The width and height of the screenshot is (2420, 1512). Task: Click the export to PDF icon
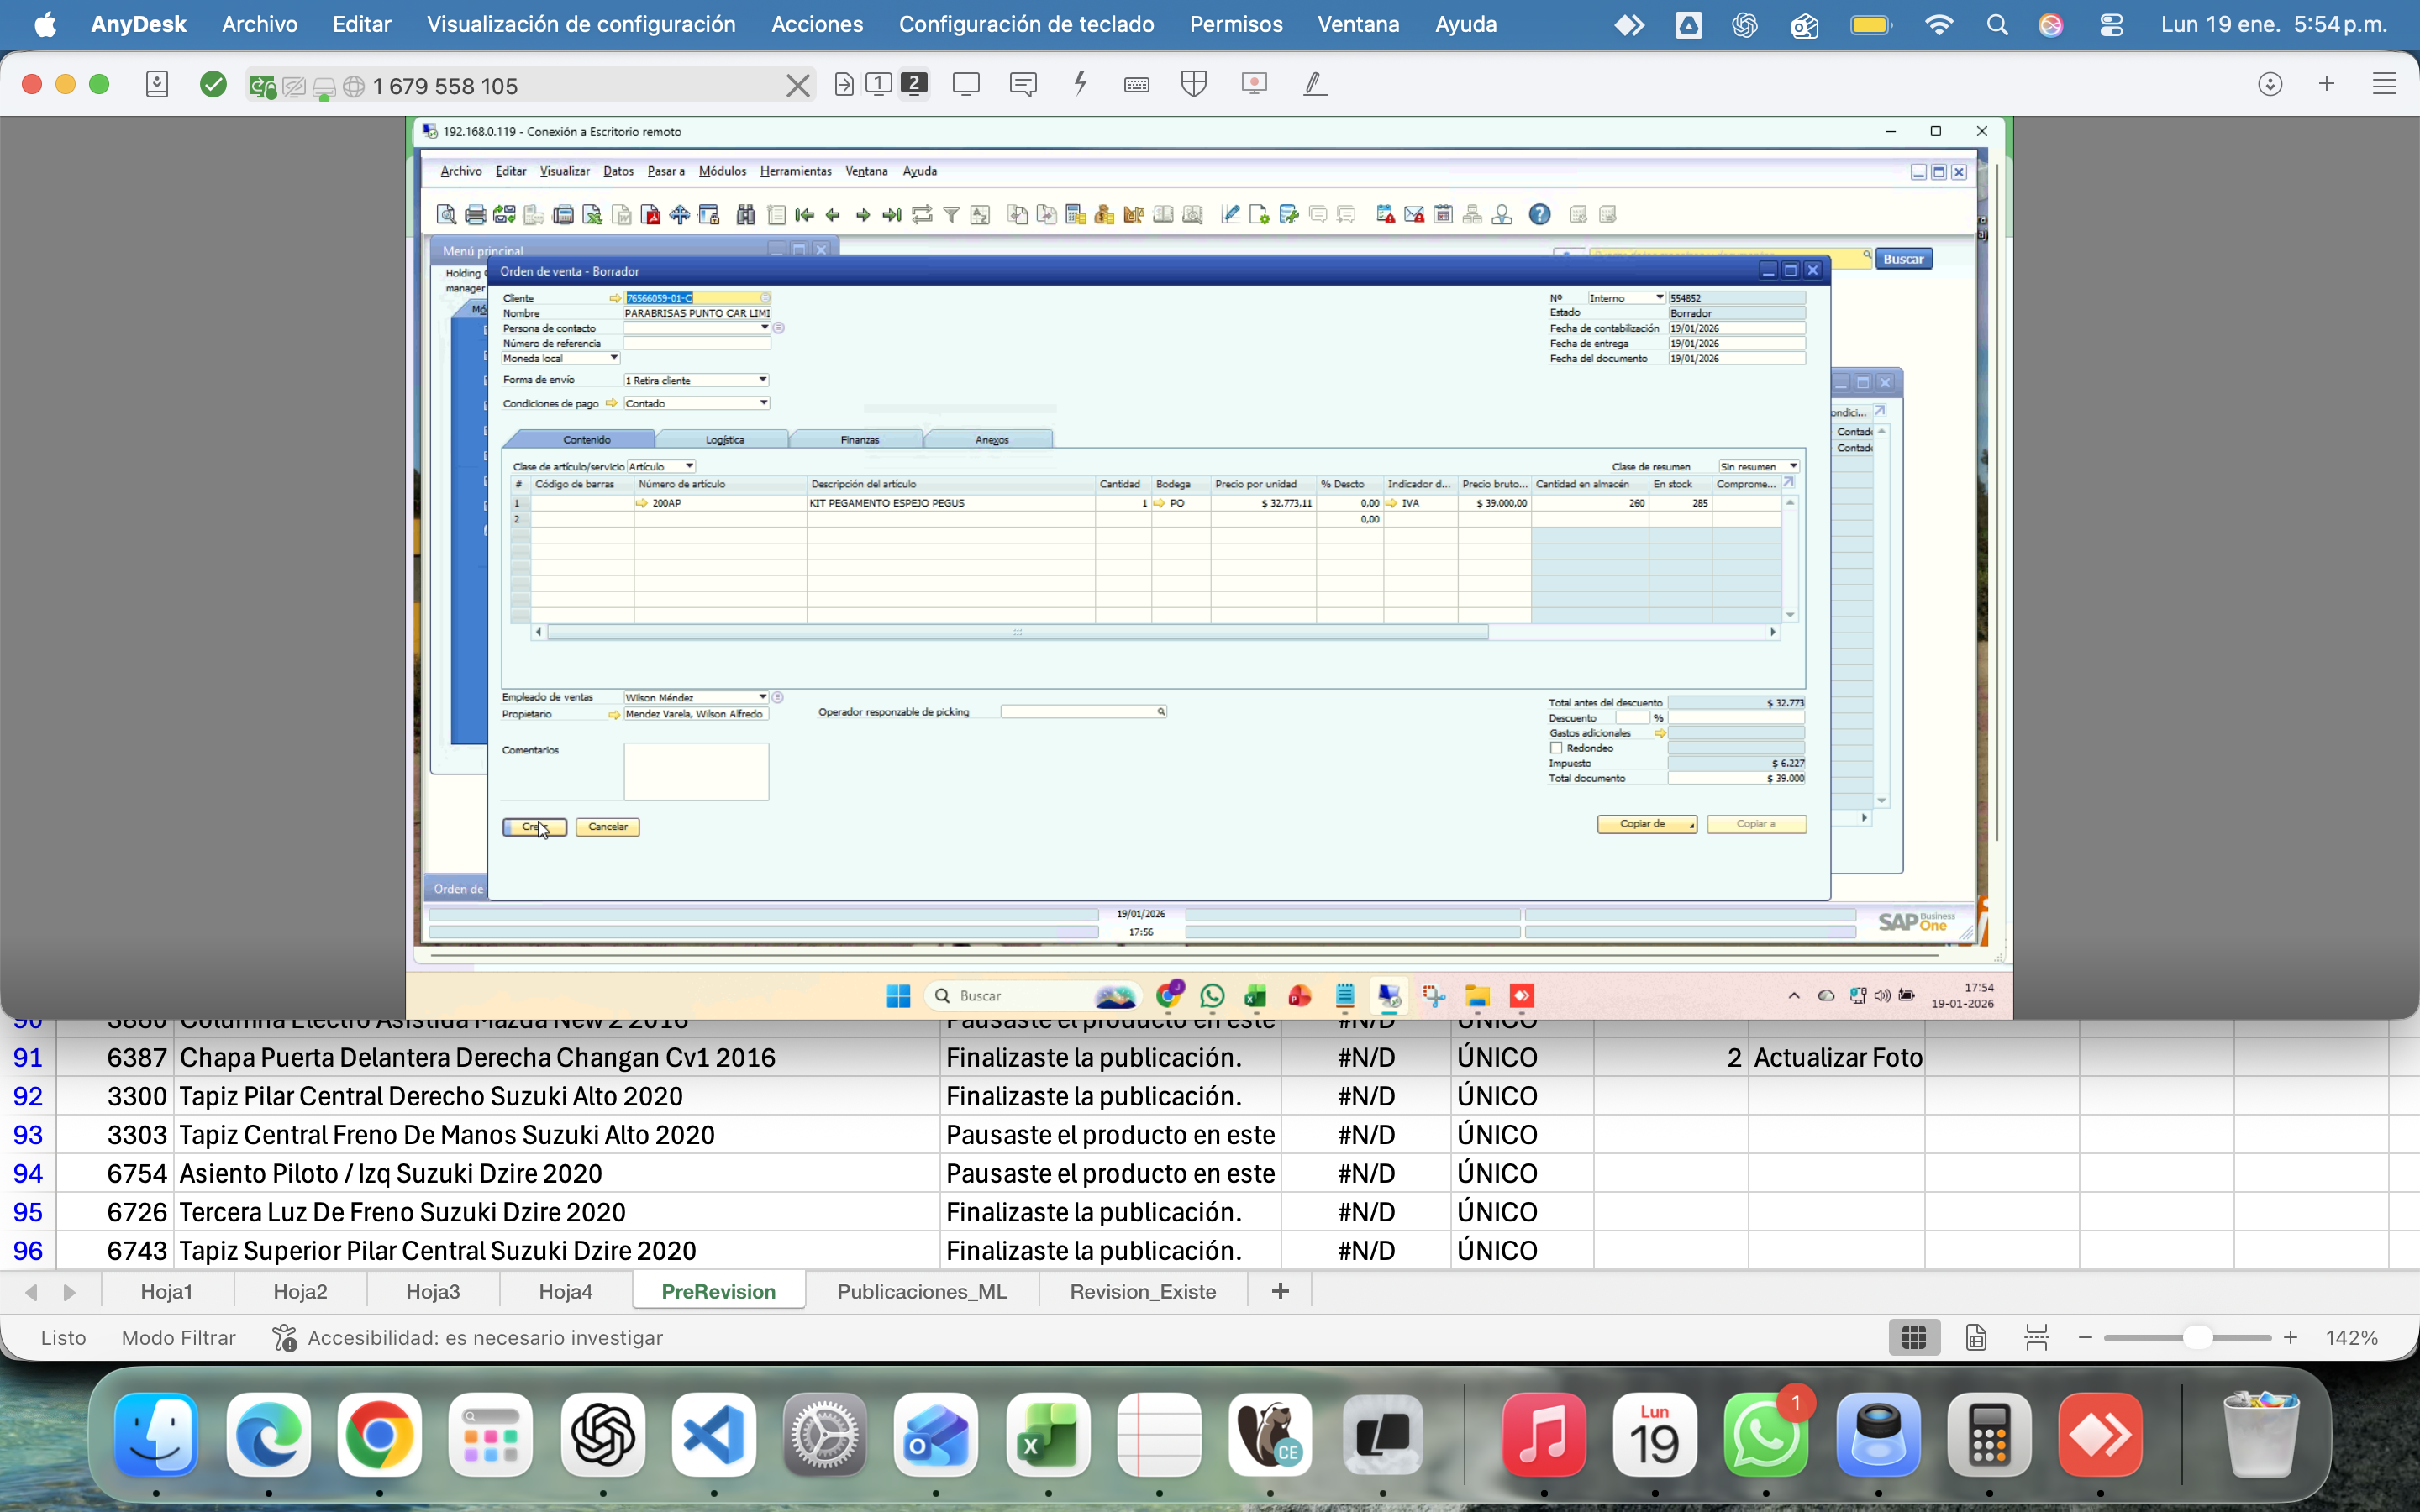[x=650, y=214]
